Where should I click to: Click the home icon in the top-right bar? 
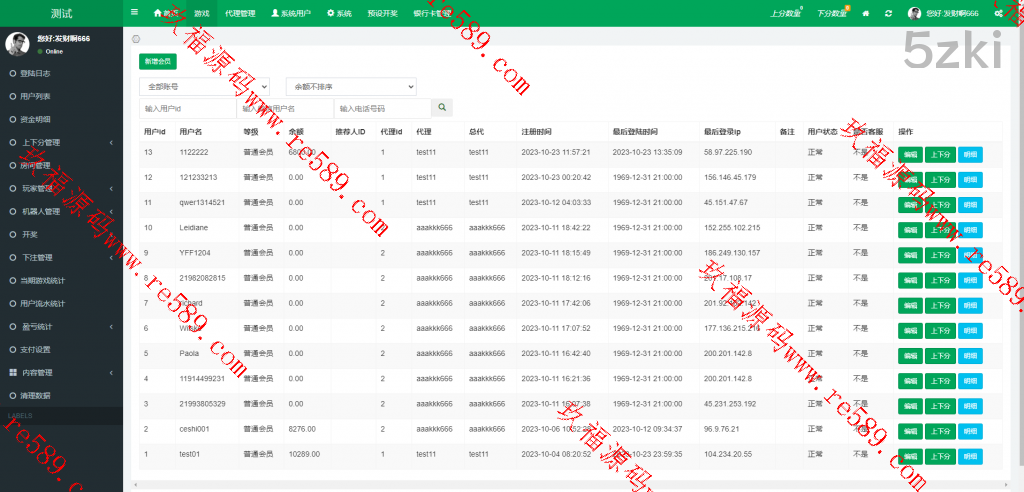[865, 13]
